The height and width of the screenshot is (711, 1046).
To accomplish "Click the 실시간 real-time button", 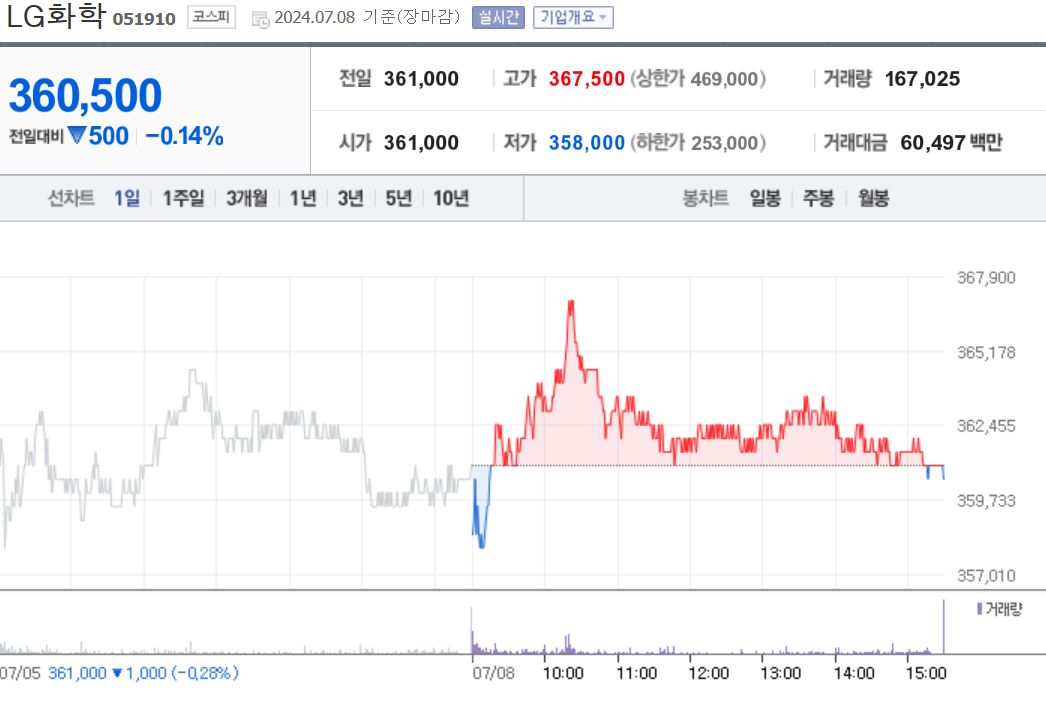I will (x=498, y=17).
